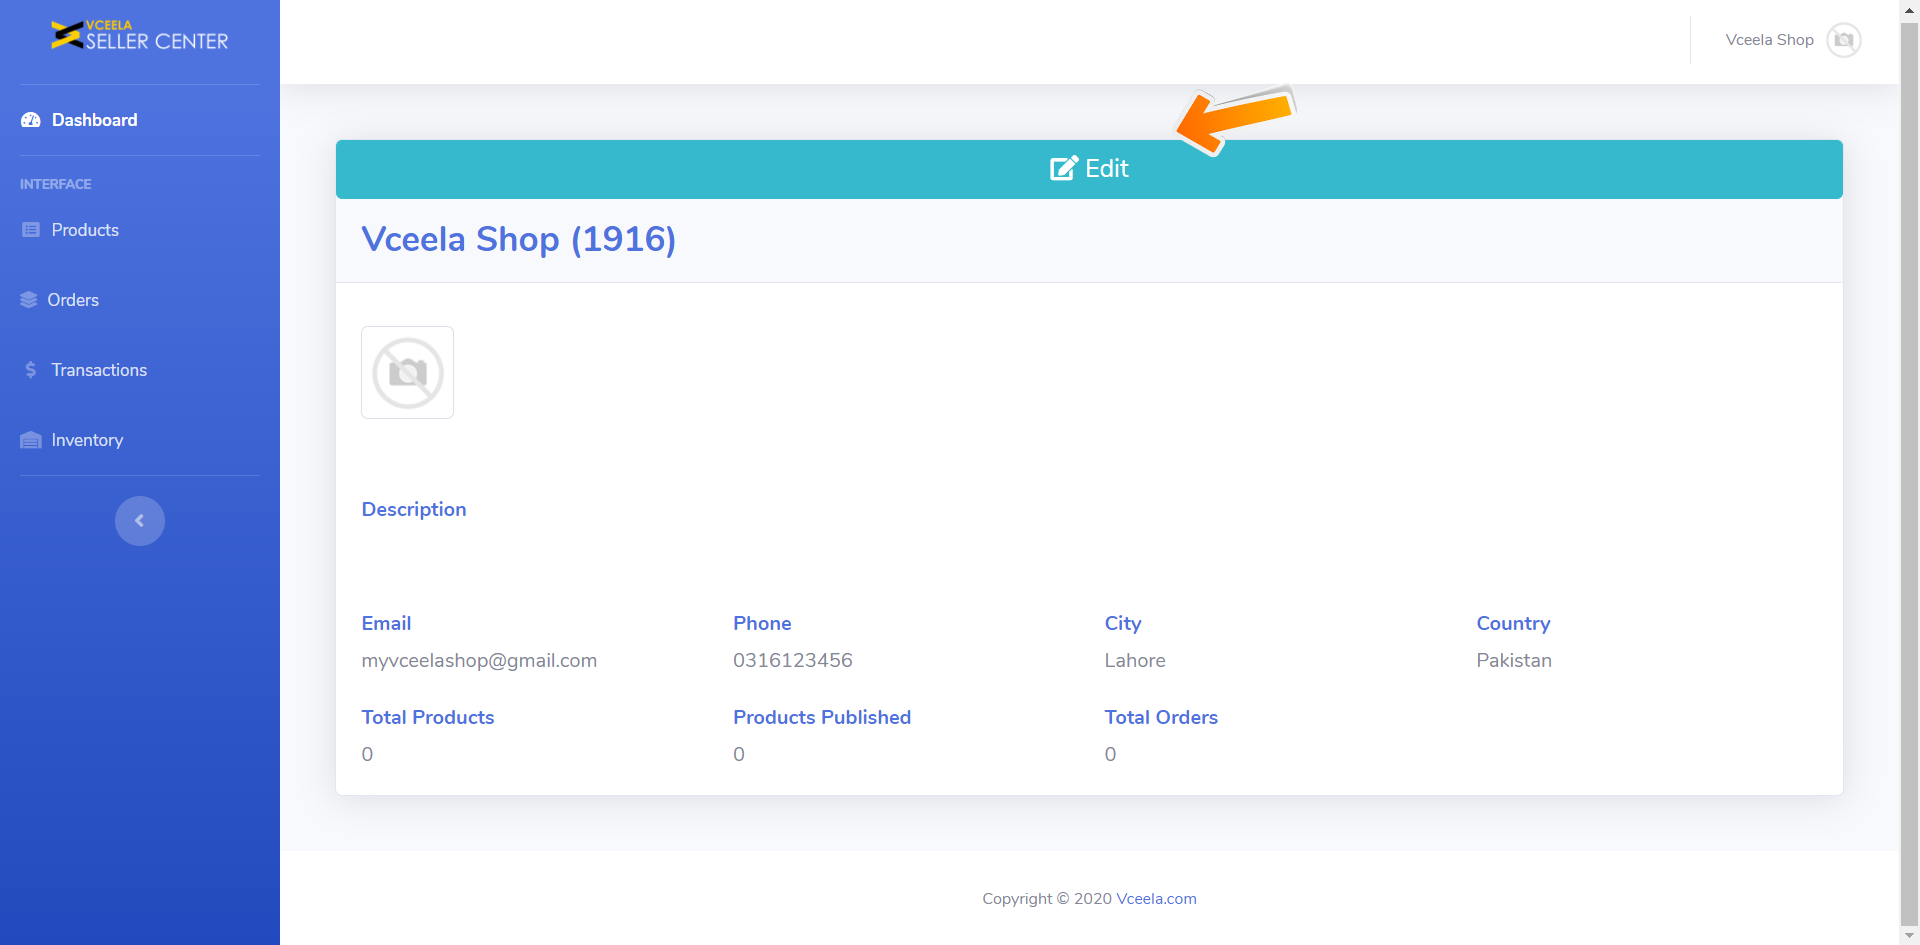Click the profile avatar icon at top right

point(1843,40)
